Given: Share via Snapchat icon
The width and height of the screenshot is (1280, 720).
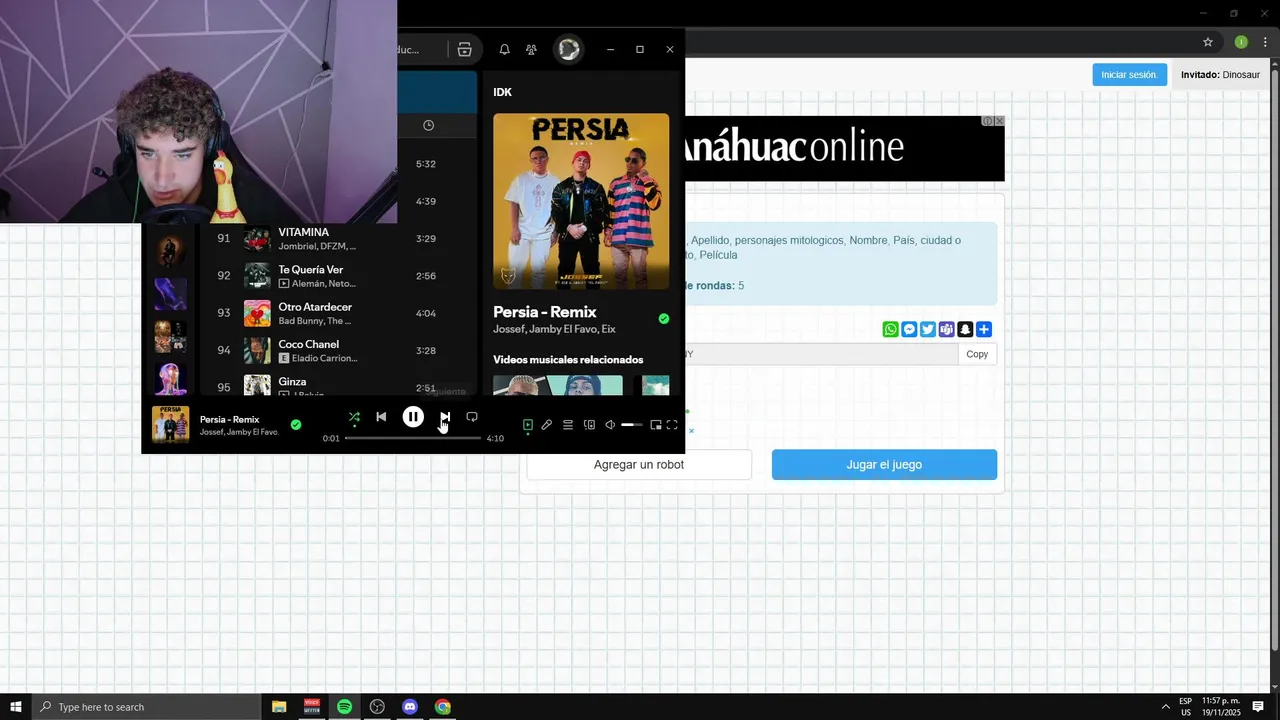Looking at the screenshot, I should pos(965,329).
